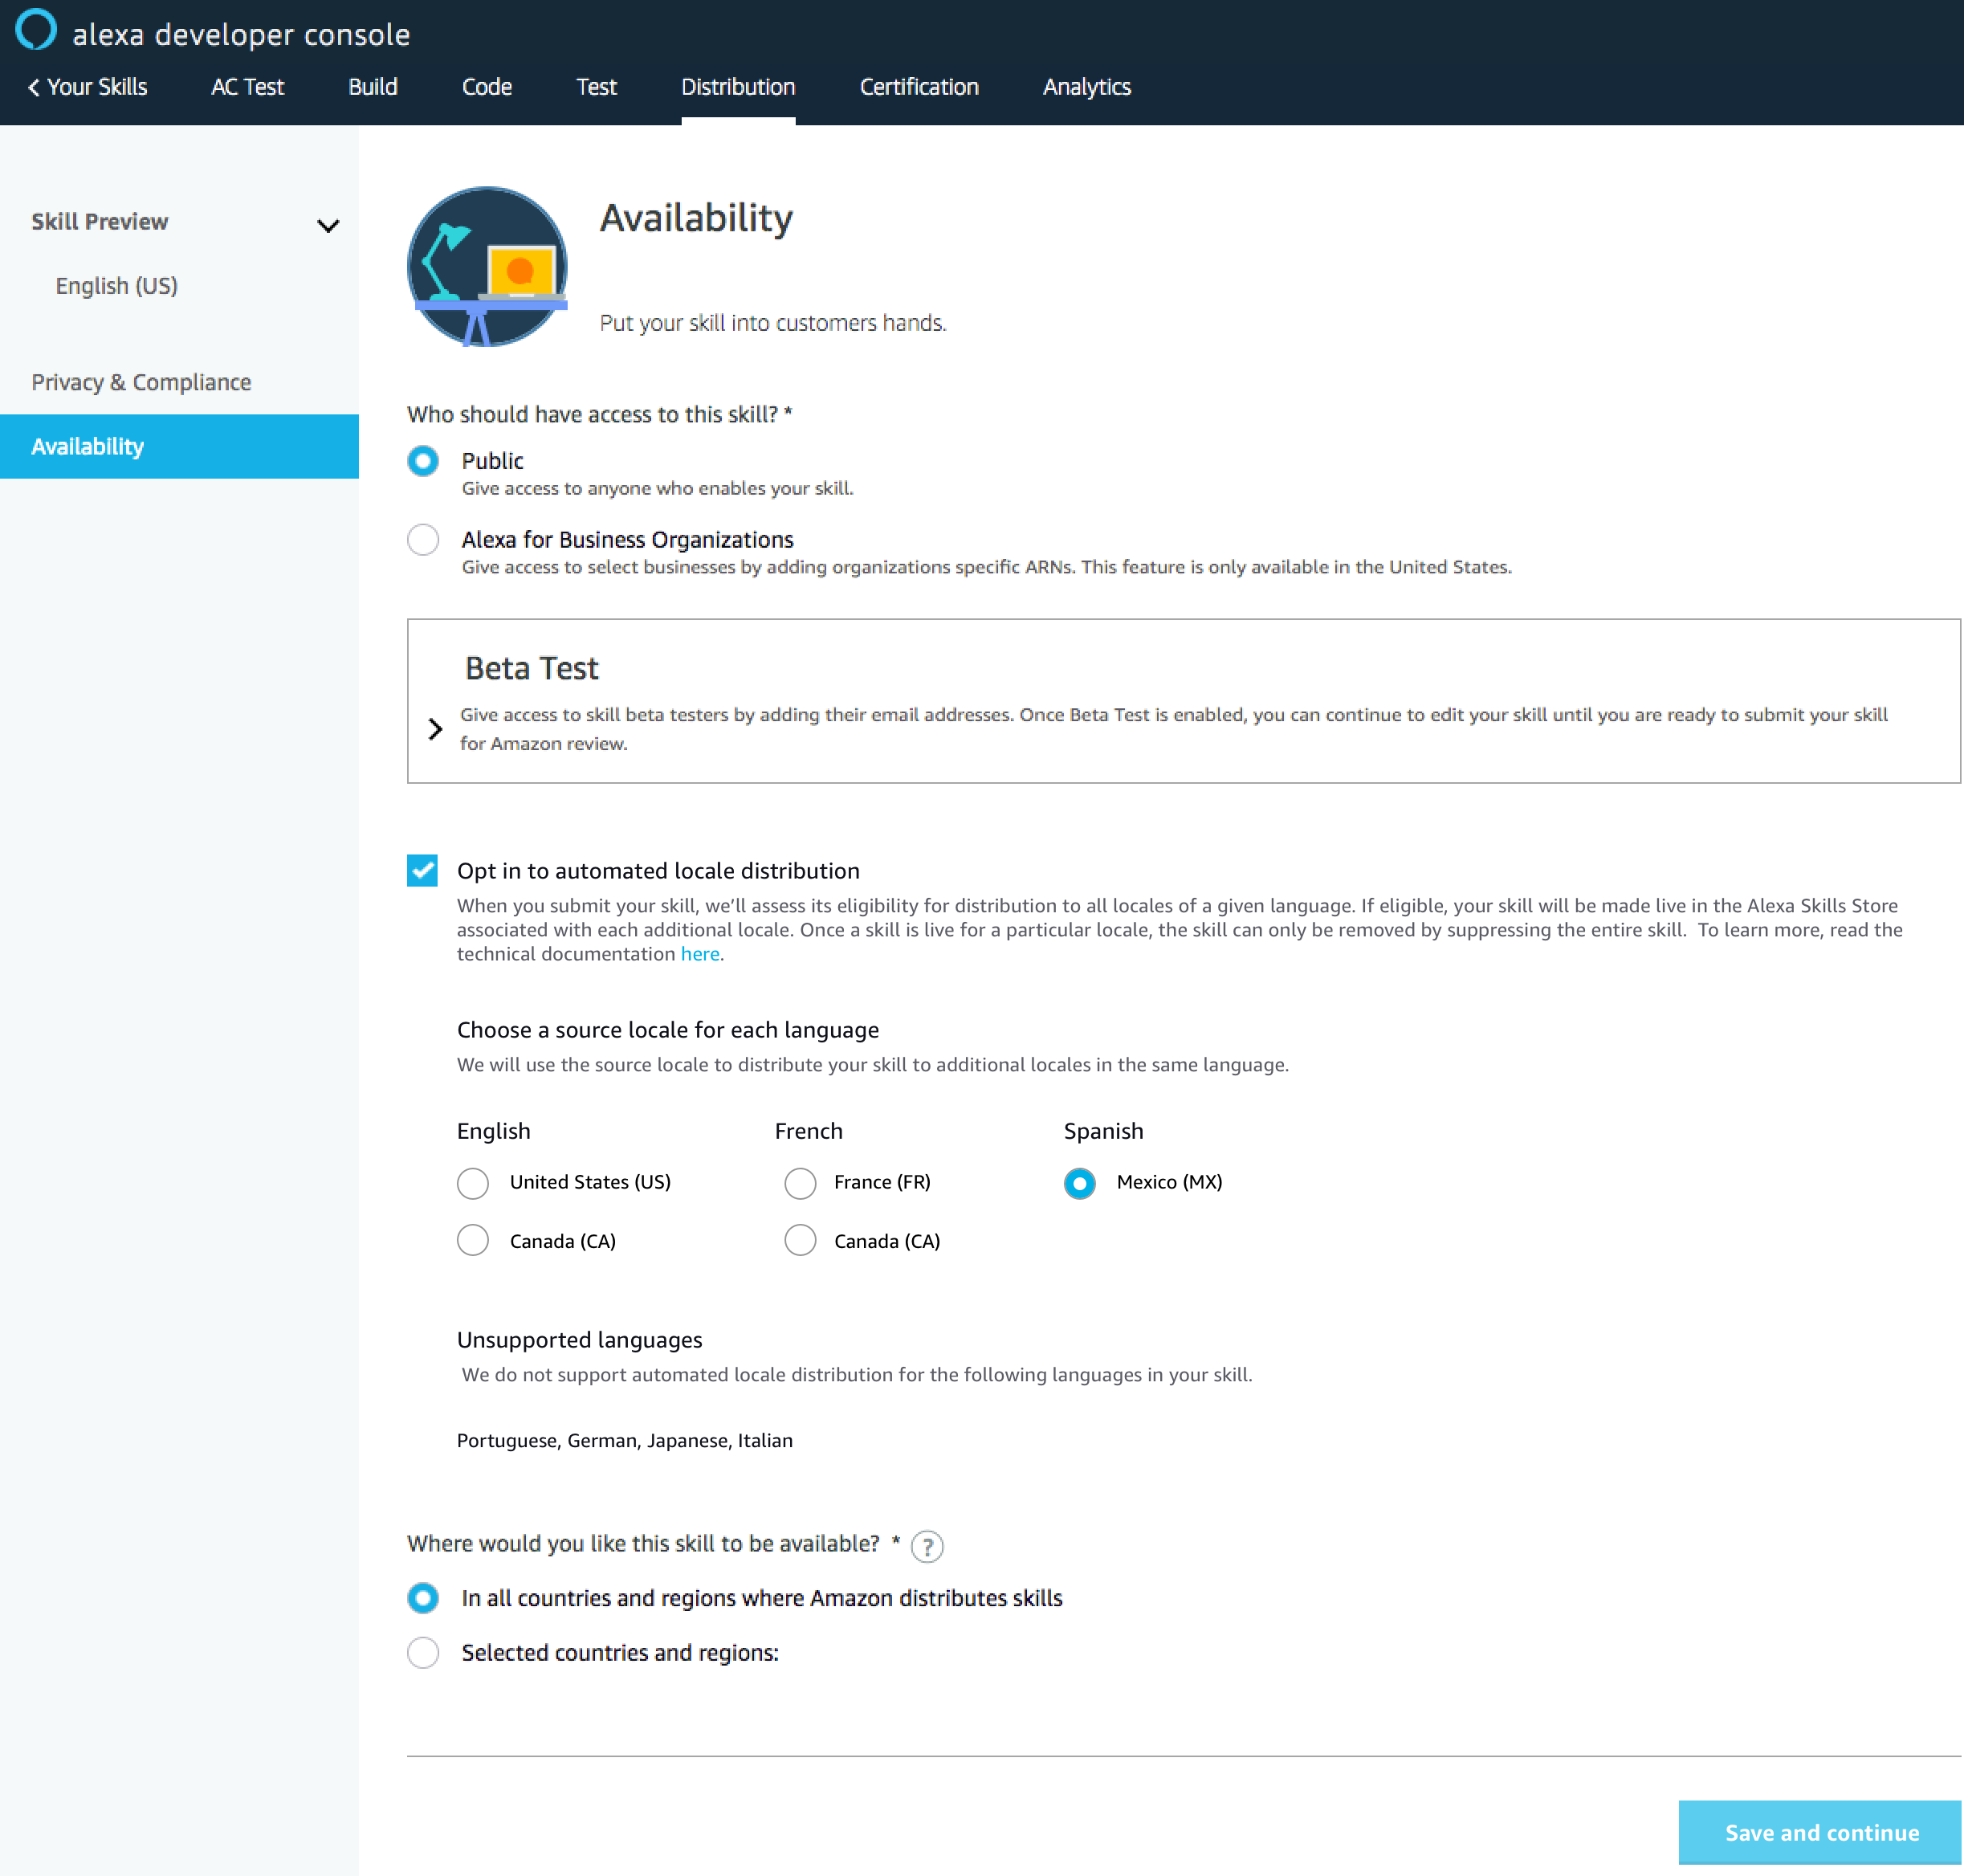The image size is (1964, 1876).
Task: Go to the Build tab
Action: pos(372,88)
